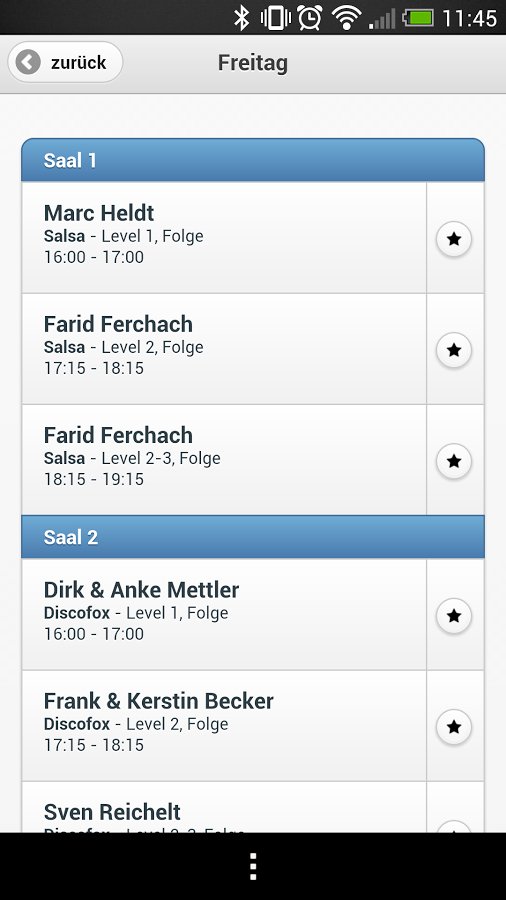Tap the battery indicator icon
The width and height of the screenshot is (506, 900).
point(418,18)
